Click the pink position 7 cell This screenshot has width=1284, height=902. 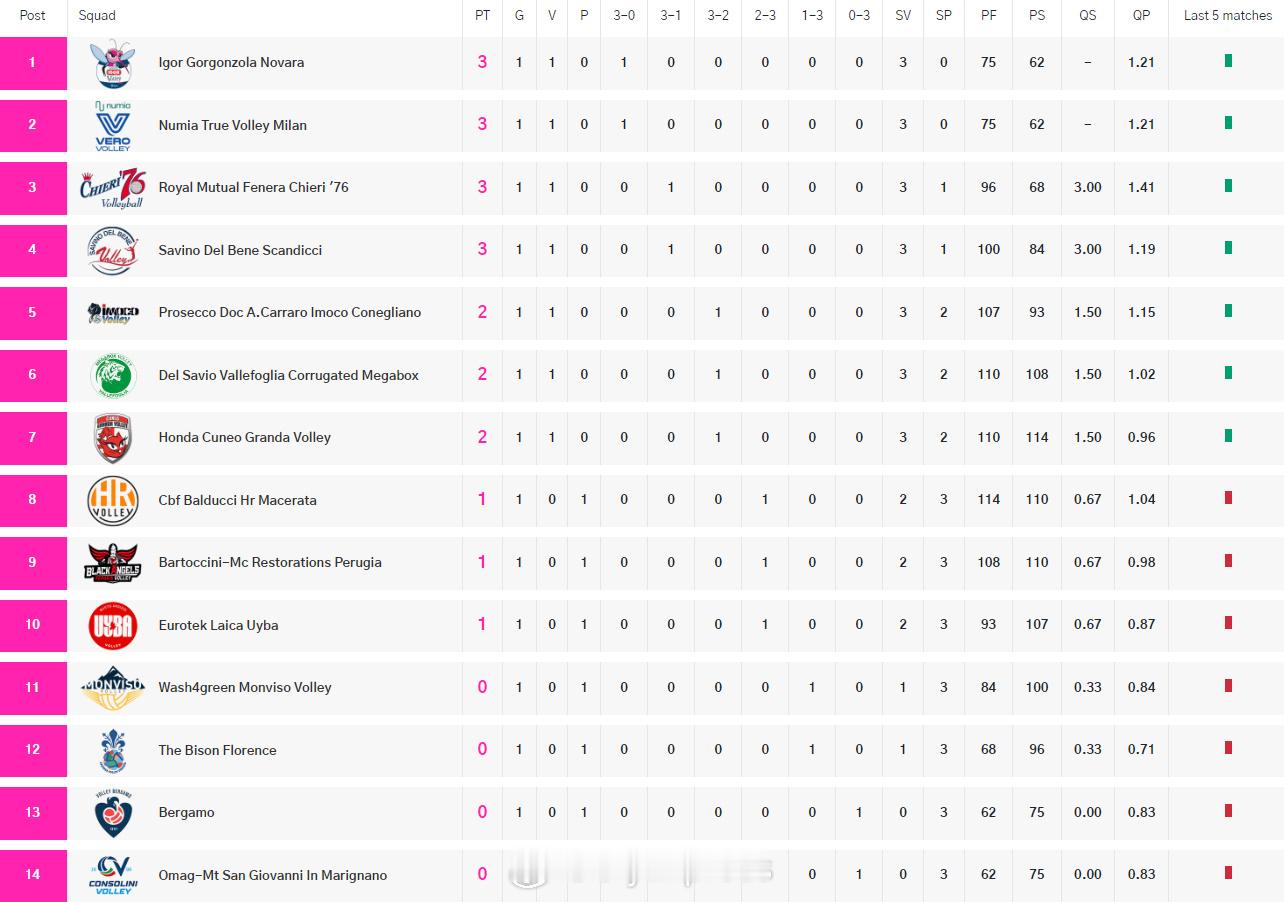coord(33,438)
